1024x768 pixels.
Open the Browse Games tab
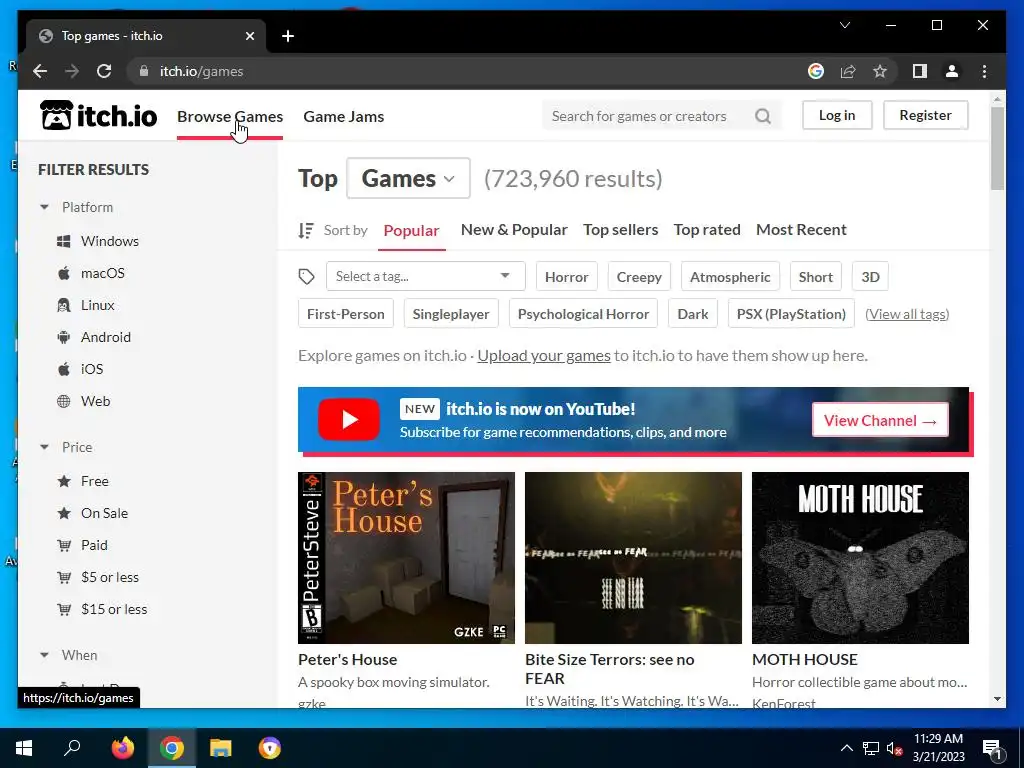(230, 116)
